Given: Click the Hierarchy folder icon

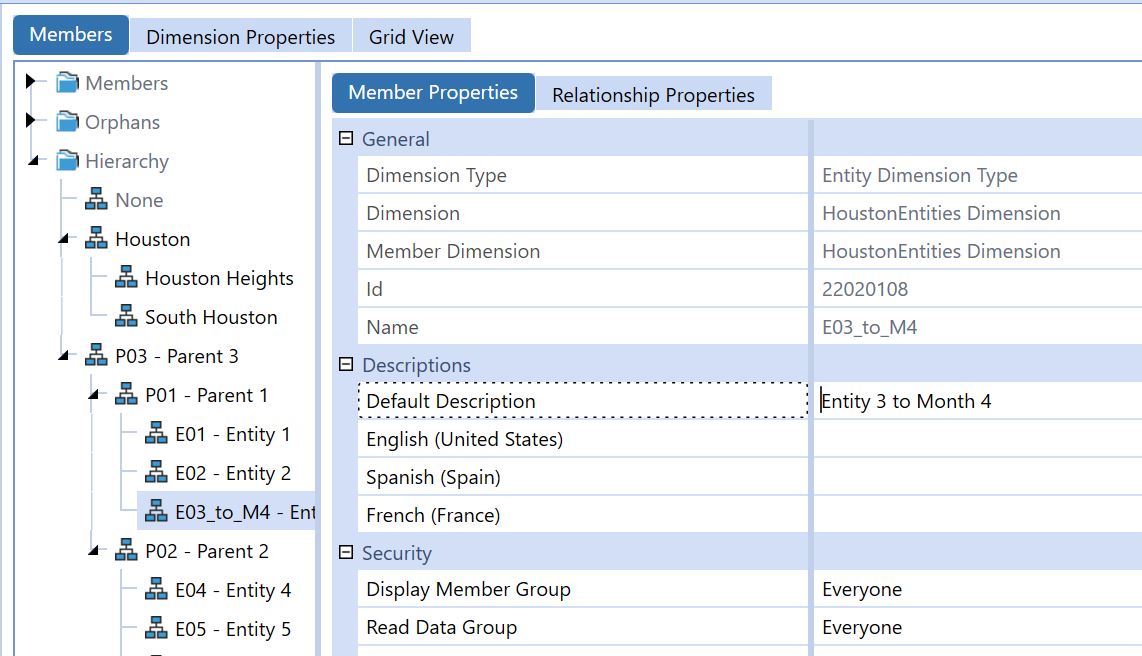Looking at the screenshot, I should [x=67, y=161].
